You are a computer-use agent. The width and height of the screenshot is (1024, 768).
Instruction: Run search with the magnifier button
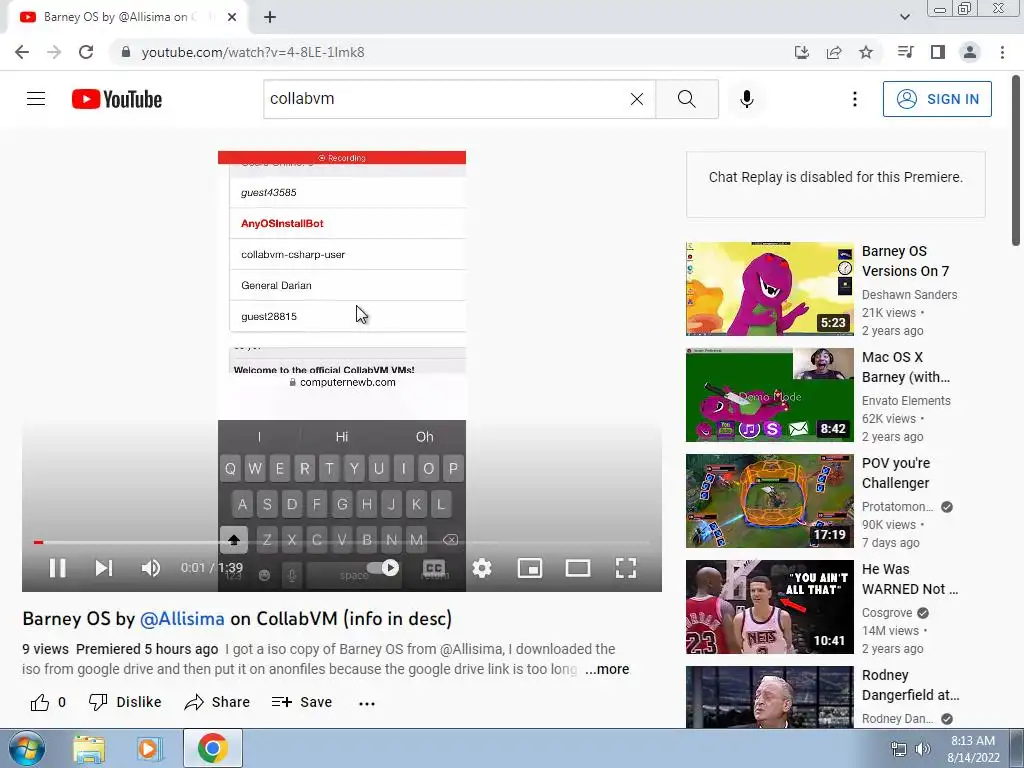tap(686, 99)
